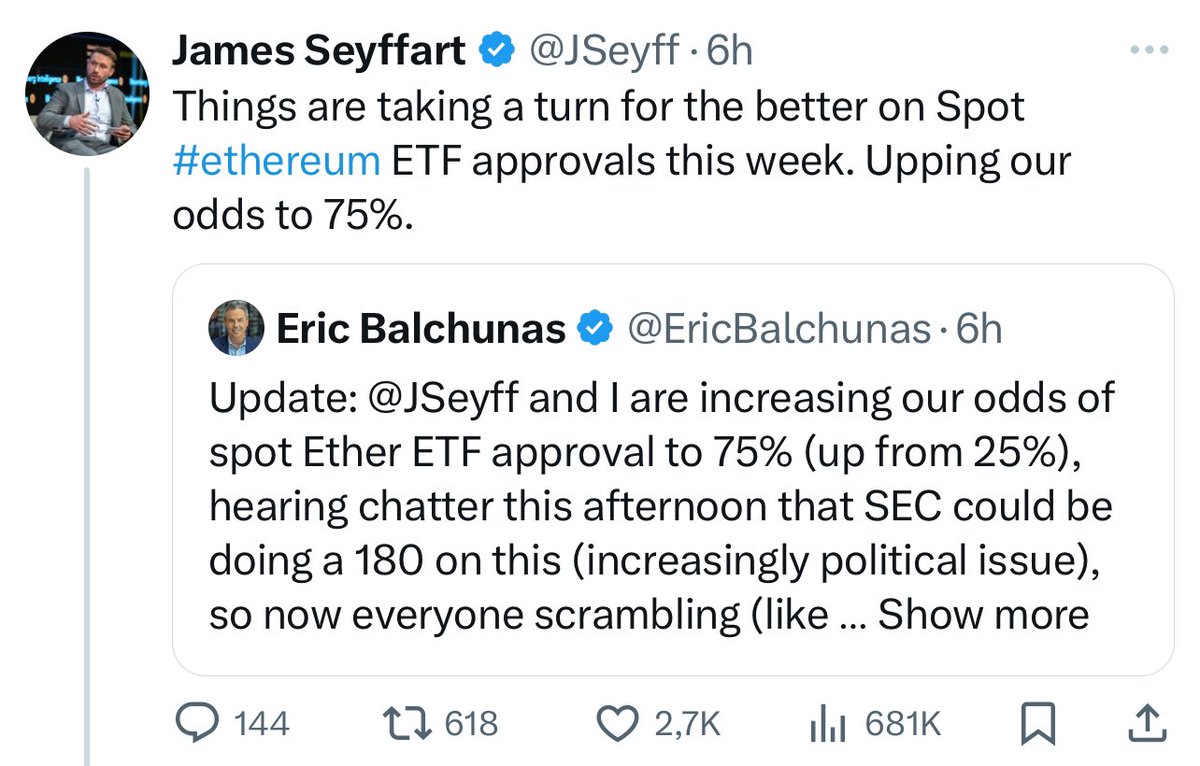The image size is (1200, 766).
Task: Click the James Seyffart display name
Action: (x=320, y=52)
